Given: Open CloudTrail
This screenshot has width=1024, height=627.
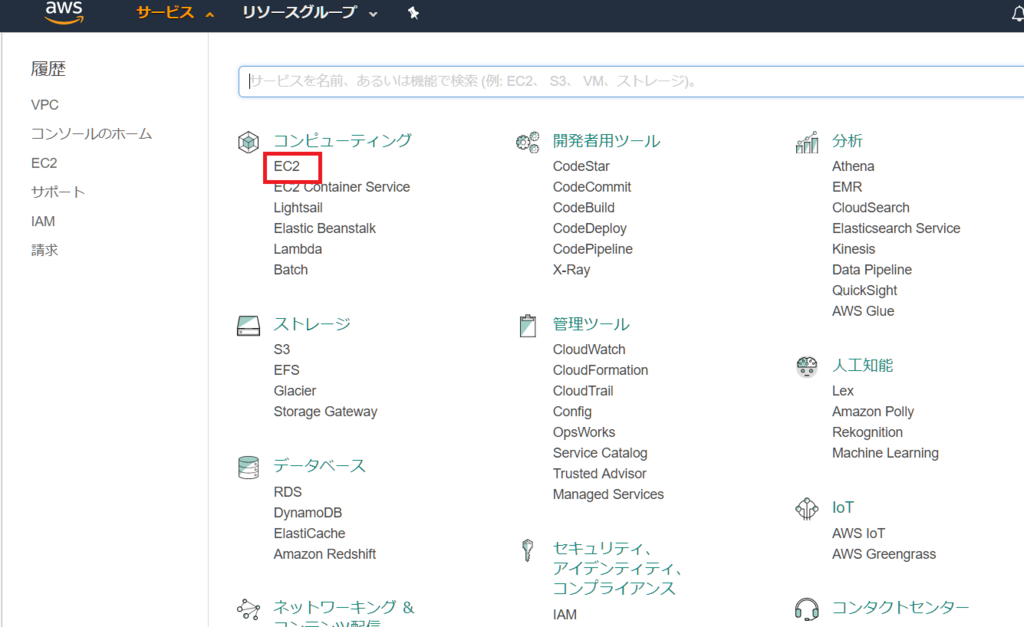Looking at the screenshot, I should tap(583, 391).
